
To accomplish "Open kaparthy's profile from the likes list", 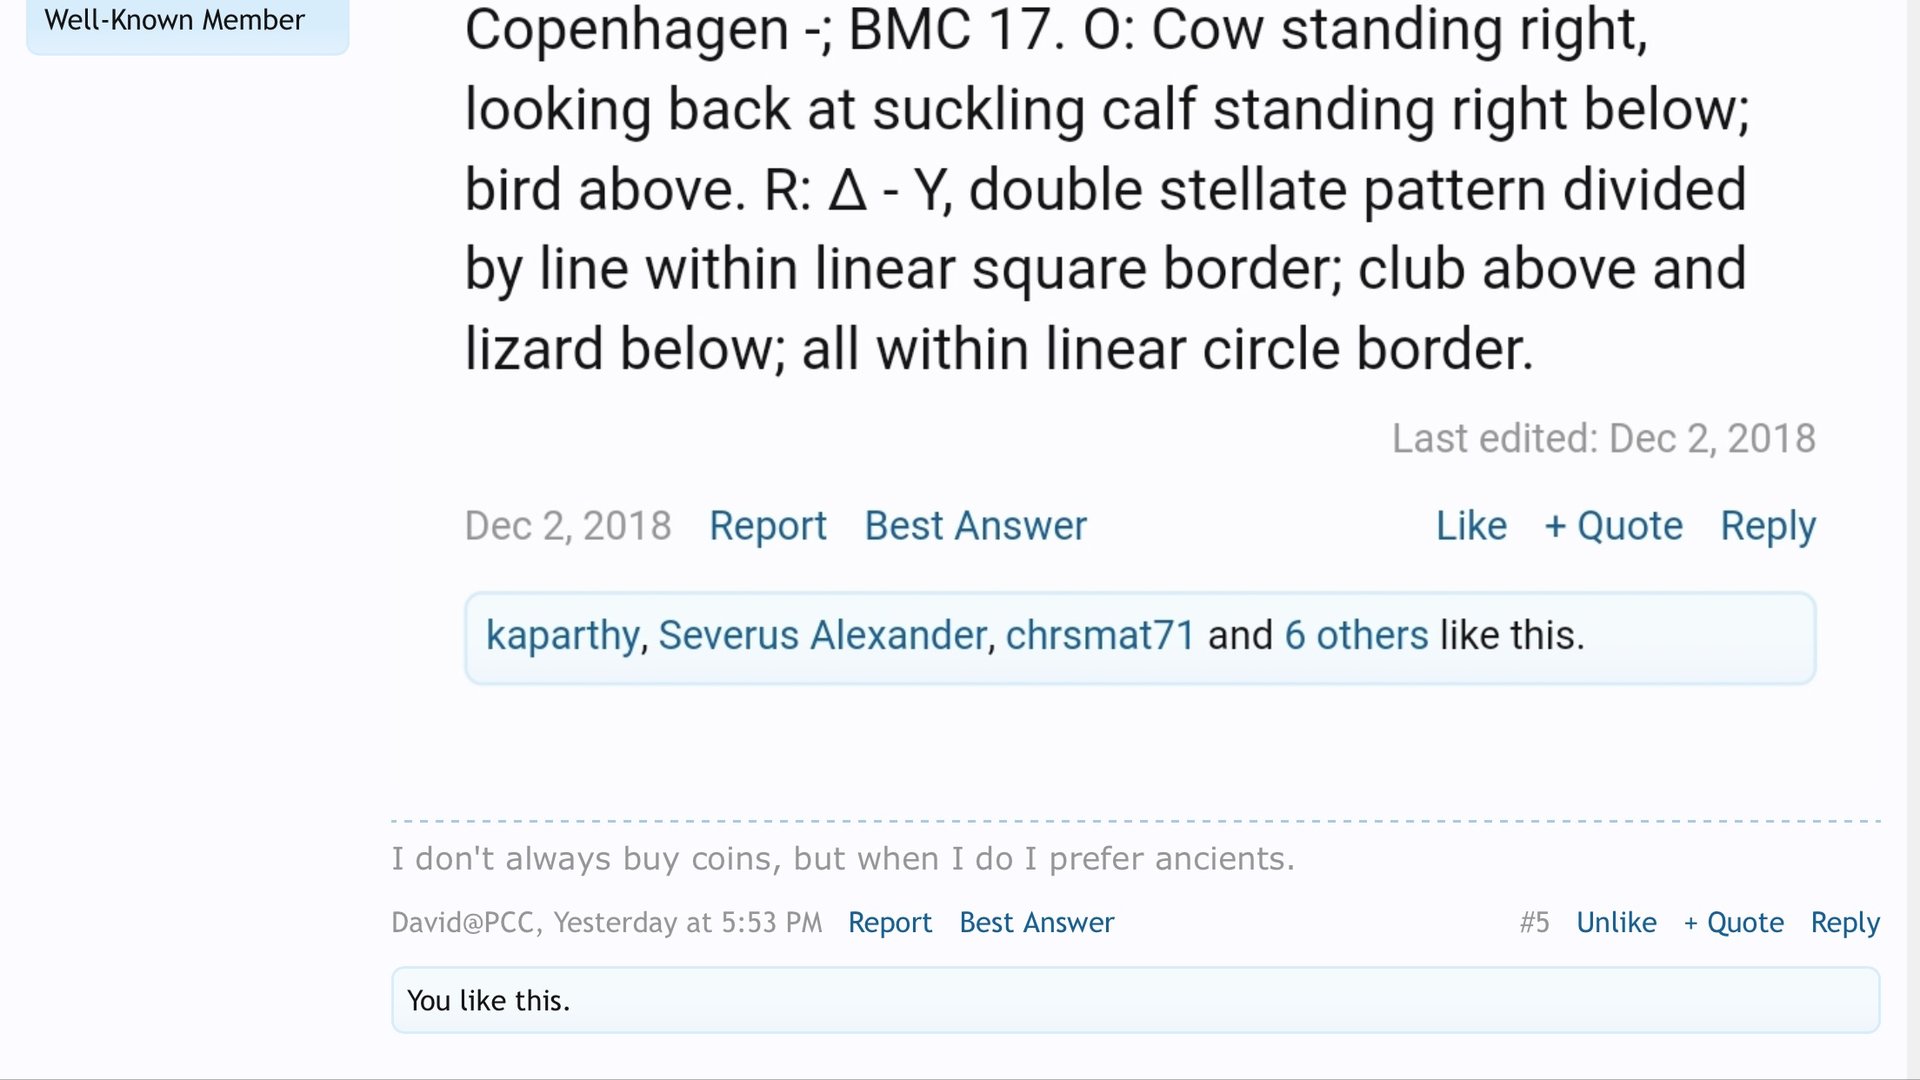I will point(562,636).
